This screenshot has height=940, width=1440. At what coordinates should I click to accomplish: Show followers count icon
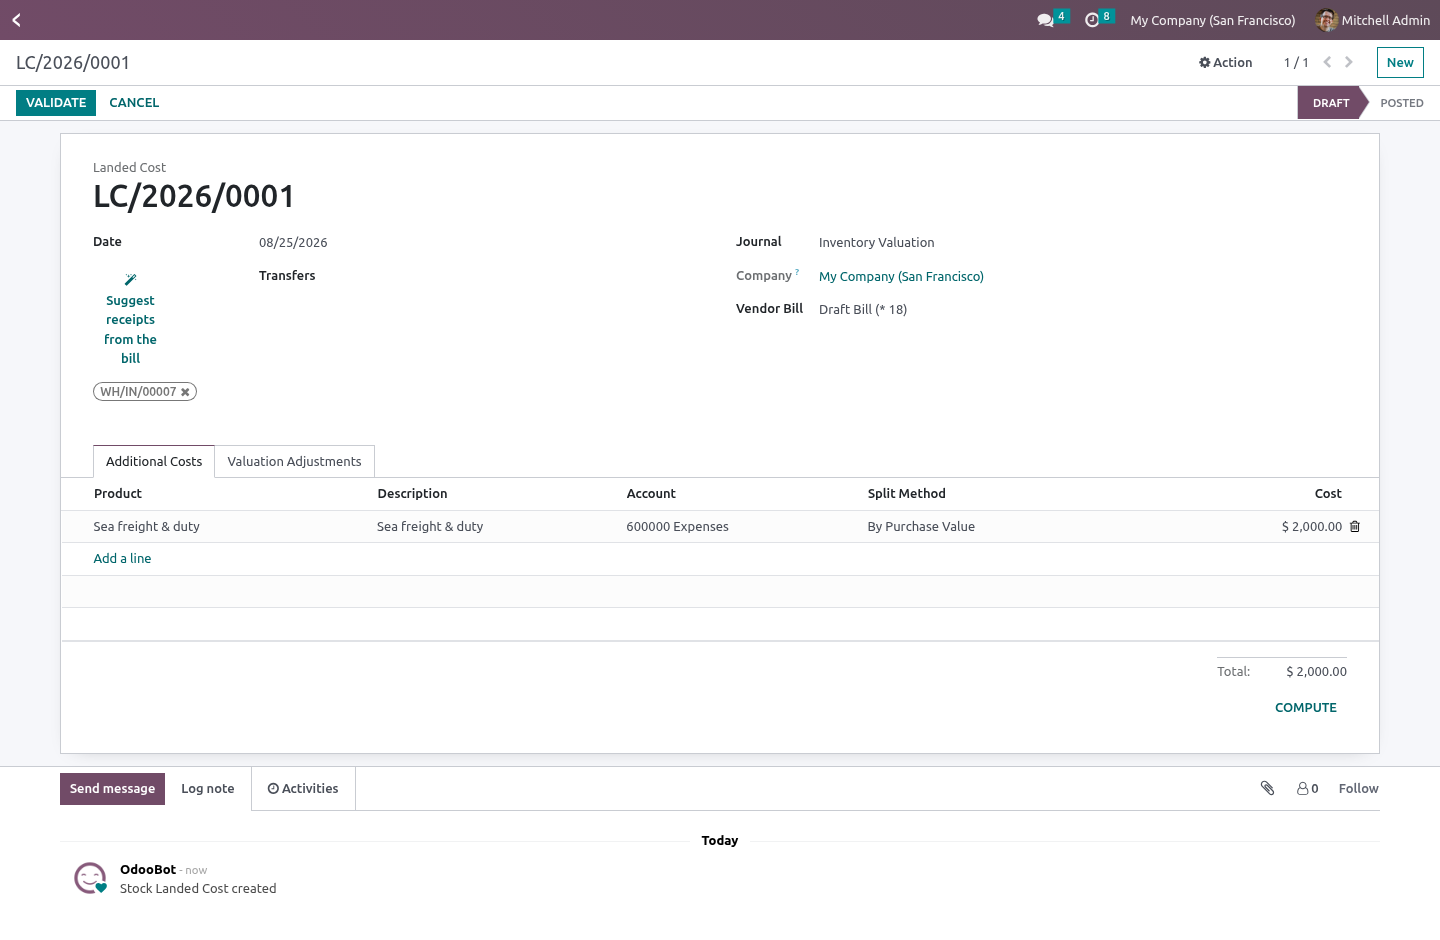point(1308,788)
